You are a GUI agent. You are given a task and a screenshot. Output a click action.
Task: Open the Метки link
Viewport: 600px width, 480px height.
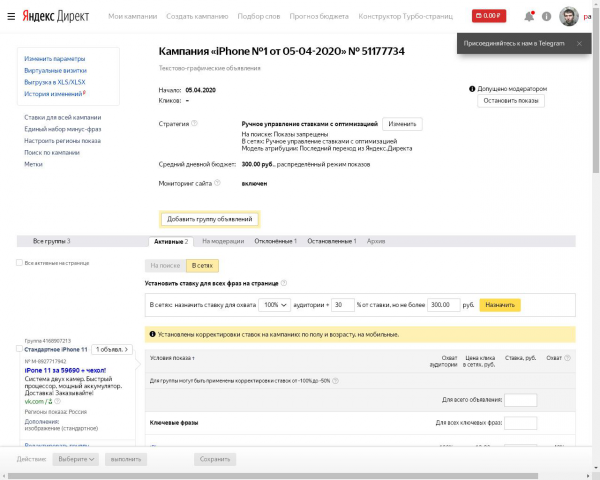[x=33, y=164]
